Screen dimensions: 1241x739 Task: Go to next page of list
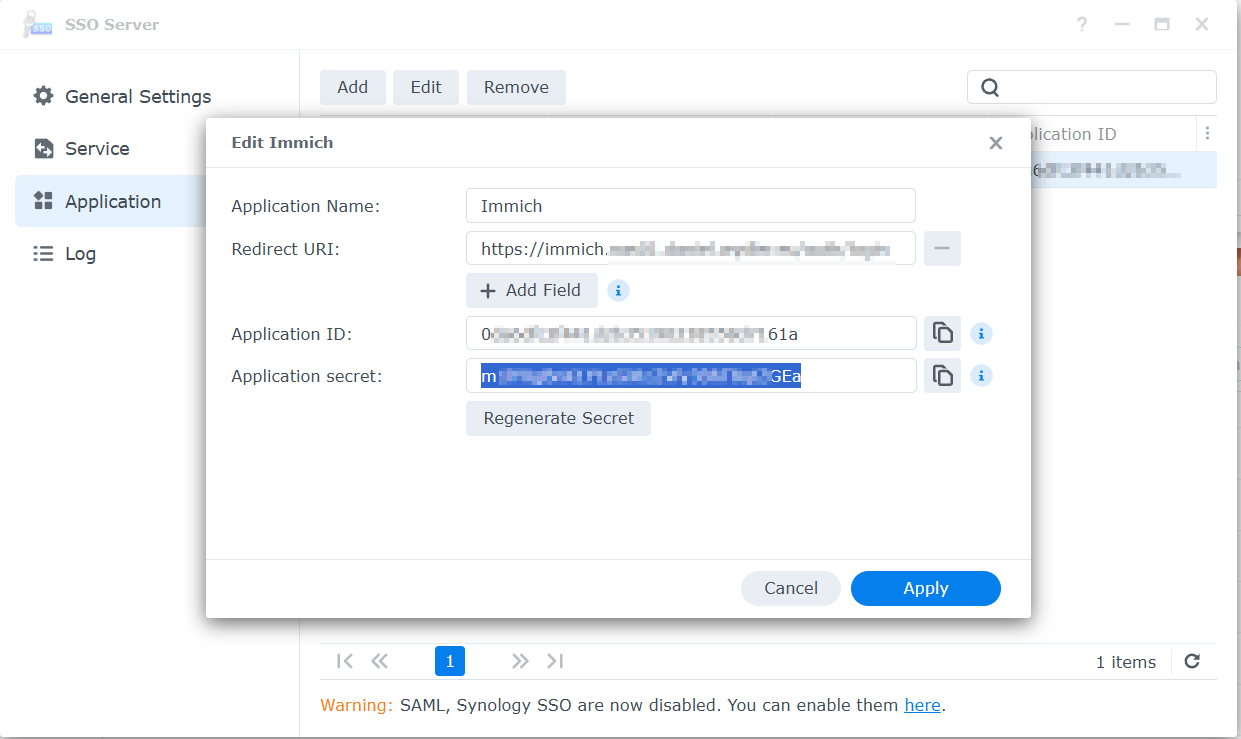coord(520,661)
